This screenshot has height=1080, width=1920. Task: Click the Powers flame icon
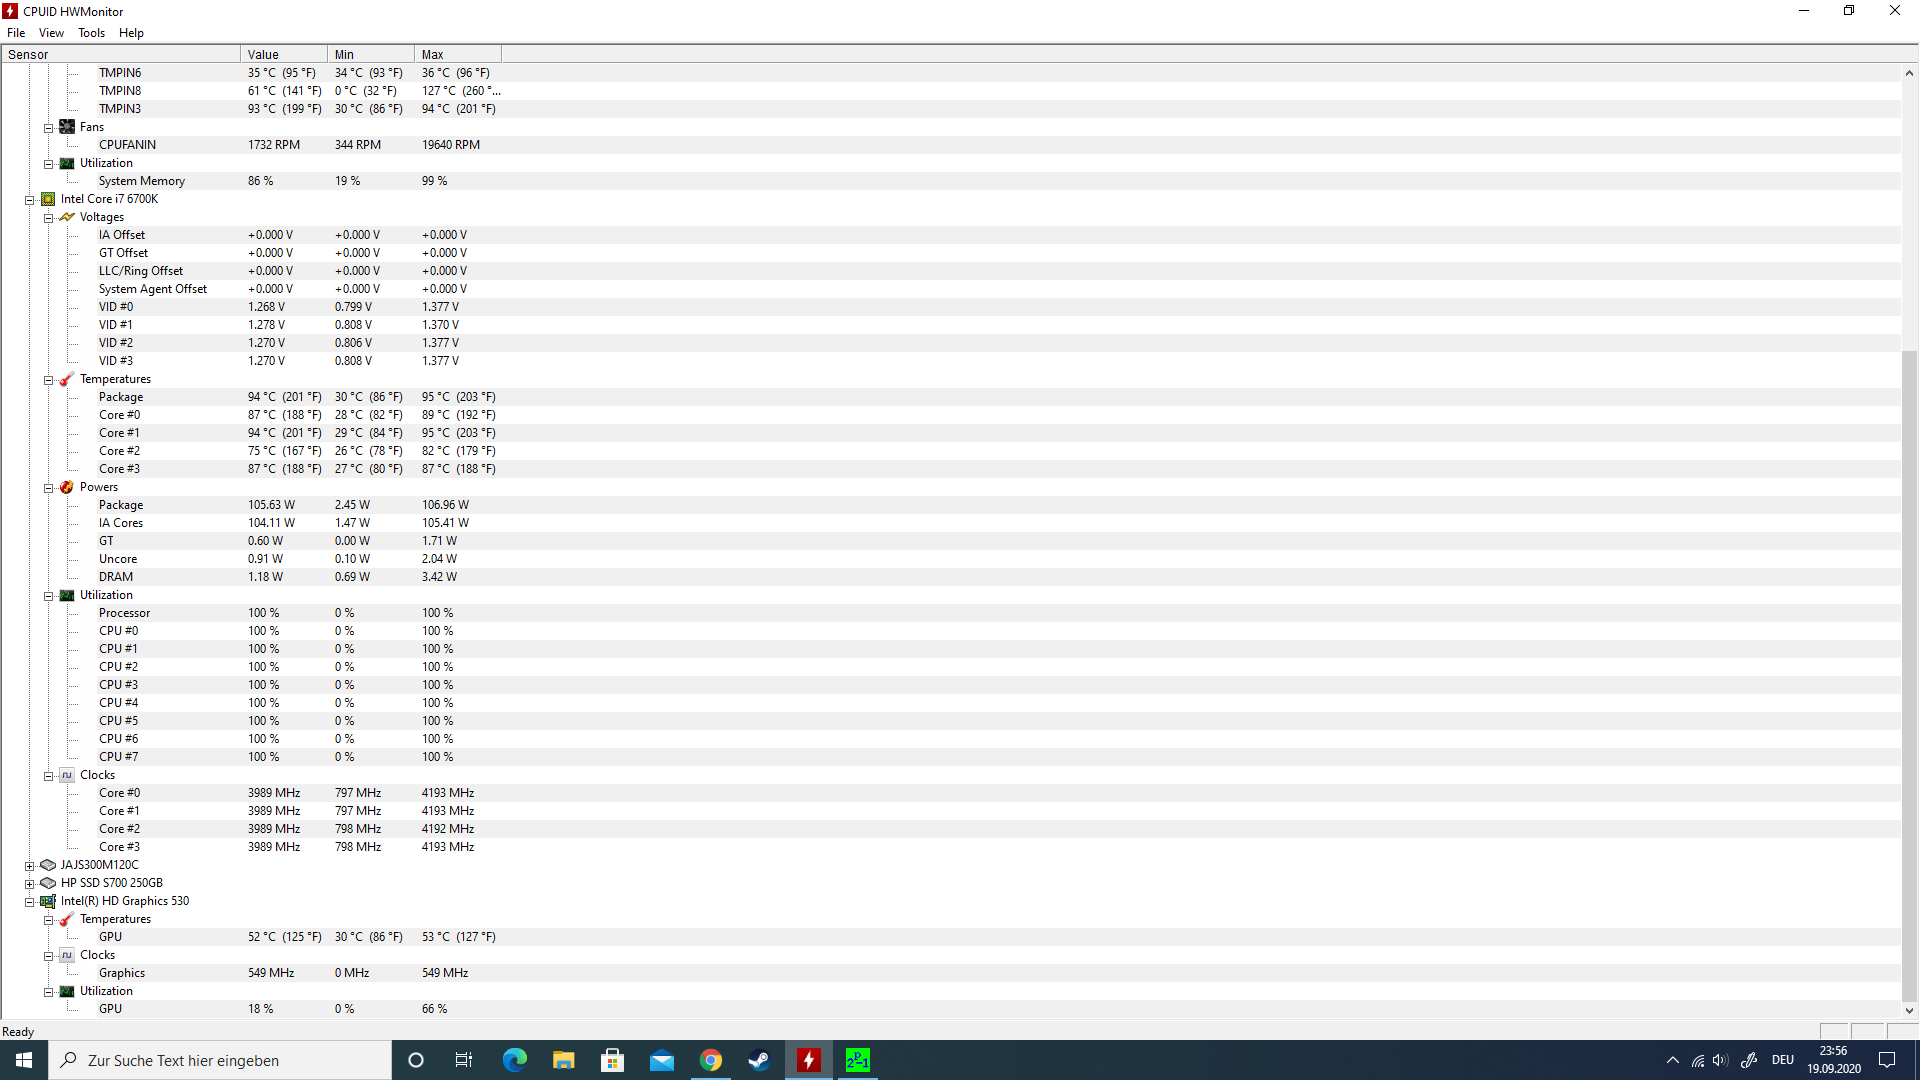66,487
